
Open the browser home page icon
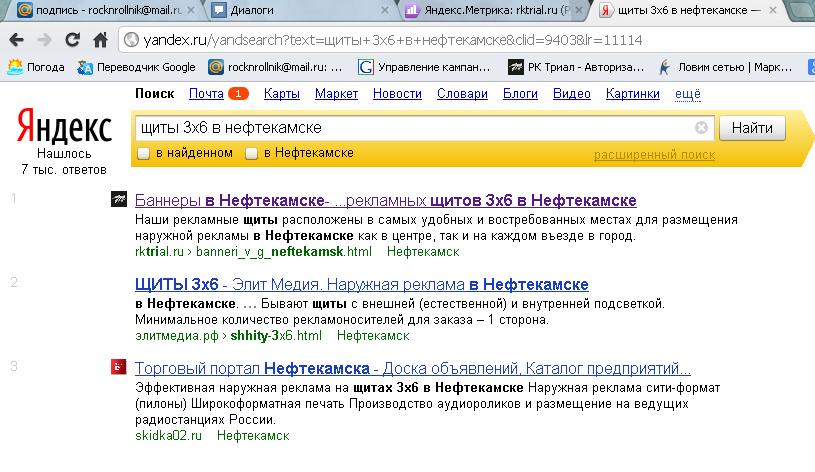(x=100, y=40)
